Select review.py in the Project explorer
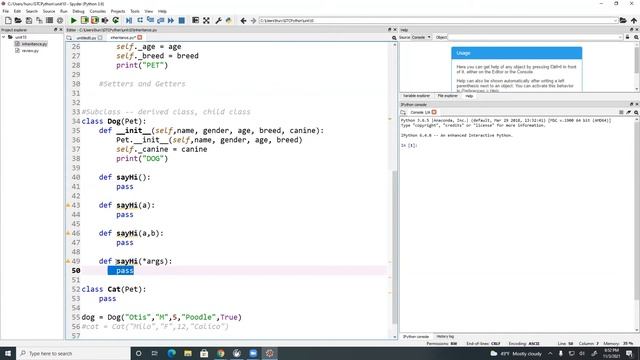The height and width of the screenshot is (360, 640). (30, 51)
